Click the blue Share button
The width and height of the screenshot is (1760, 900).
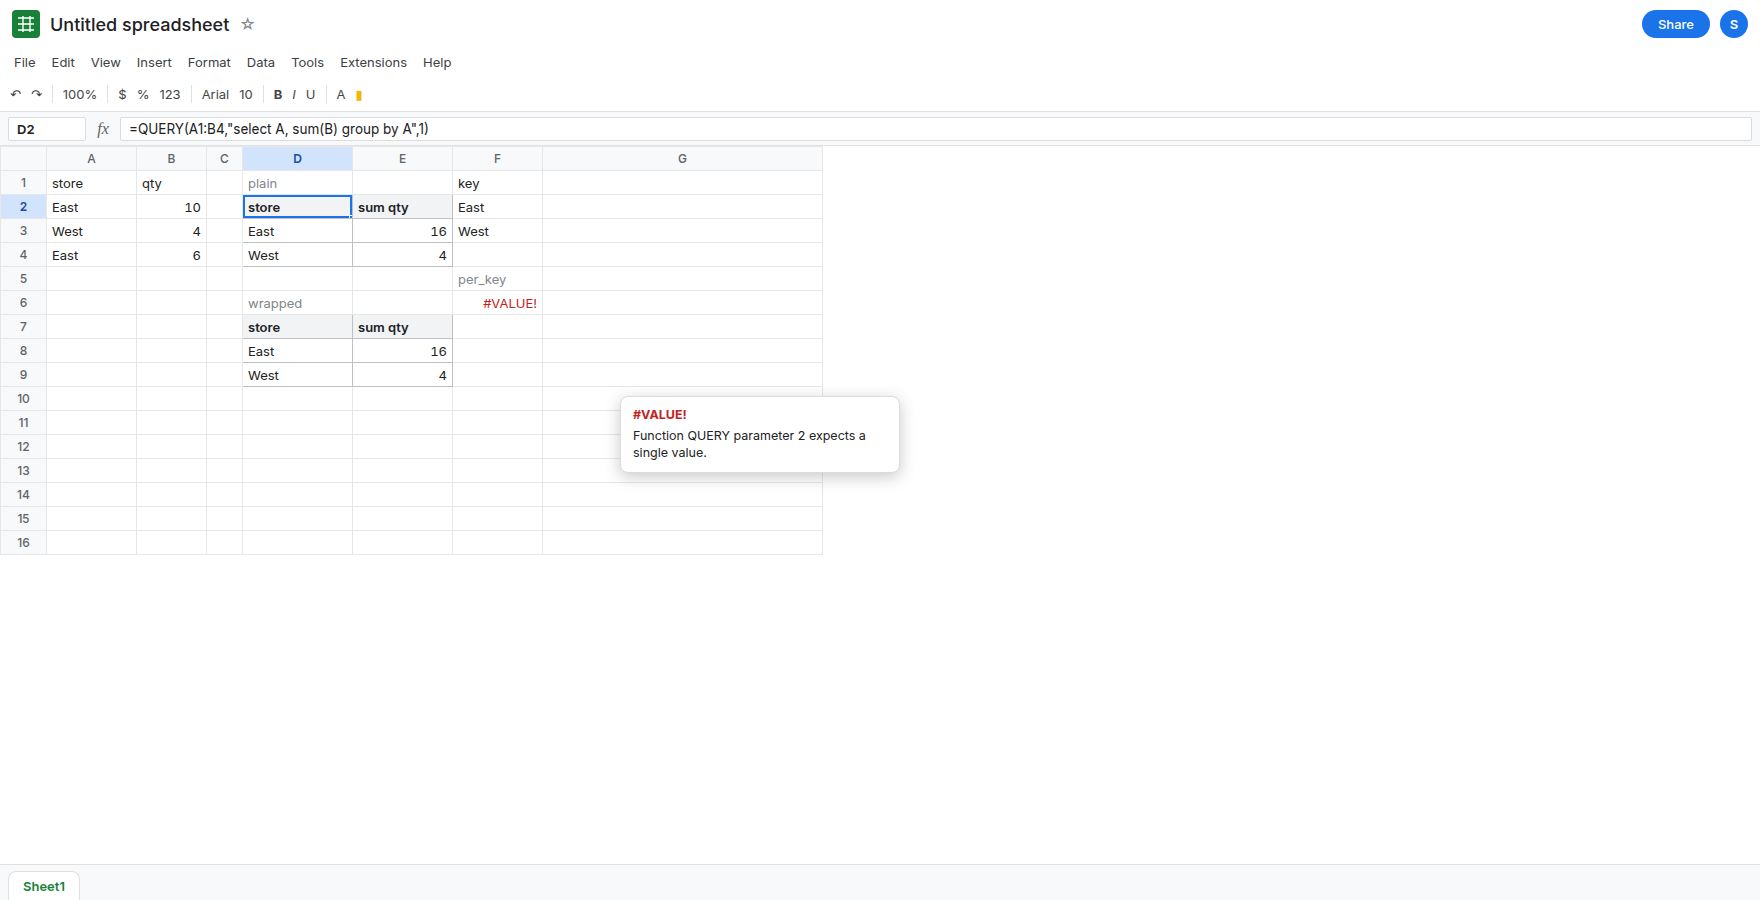point(1676,24)
